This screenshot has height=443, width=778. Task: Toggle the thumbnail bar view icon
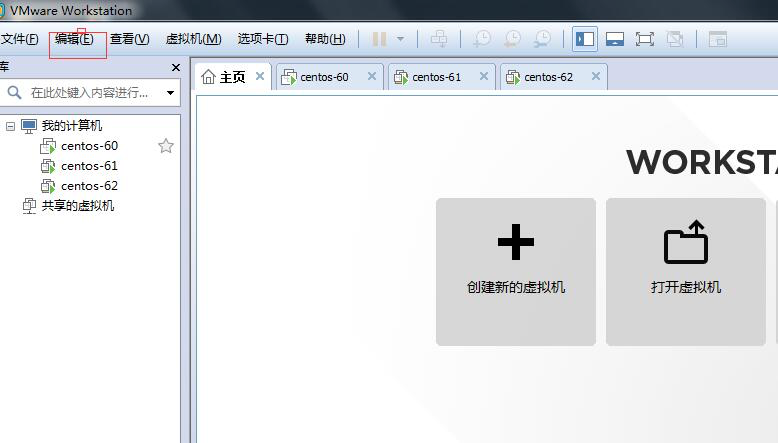(615, 39)
